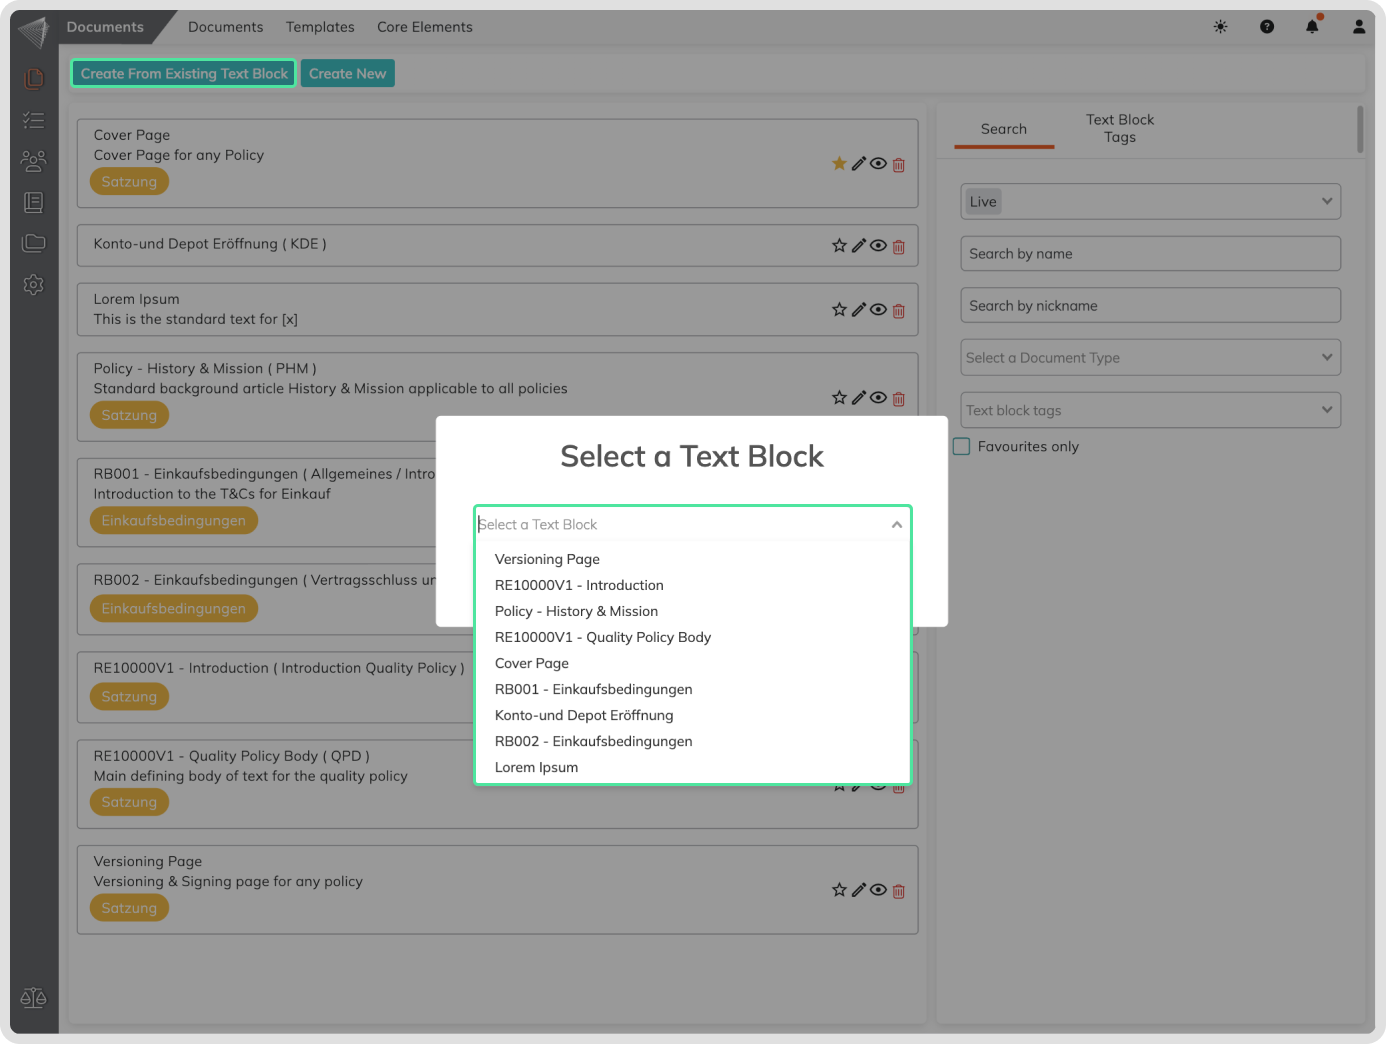Open the users group sidebar icon

33,161
